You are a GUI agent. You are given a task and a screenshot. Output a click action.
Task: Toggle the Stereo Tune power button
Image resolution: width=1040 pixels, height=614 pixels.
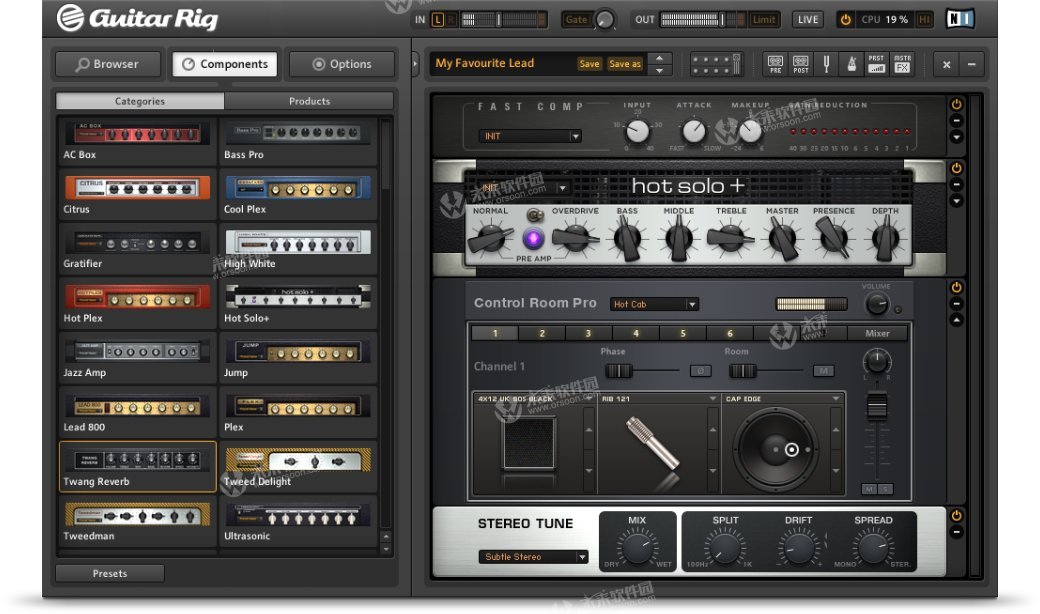tap(956, 515)
